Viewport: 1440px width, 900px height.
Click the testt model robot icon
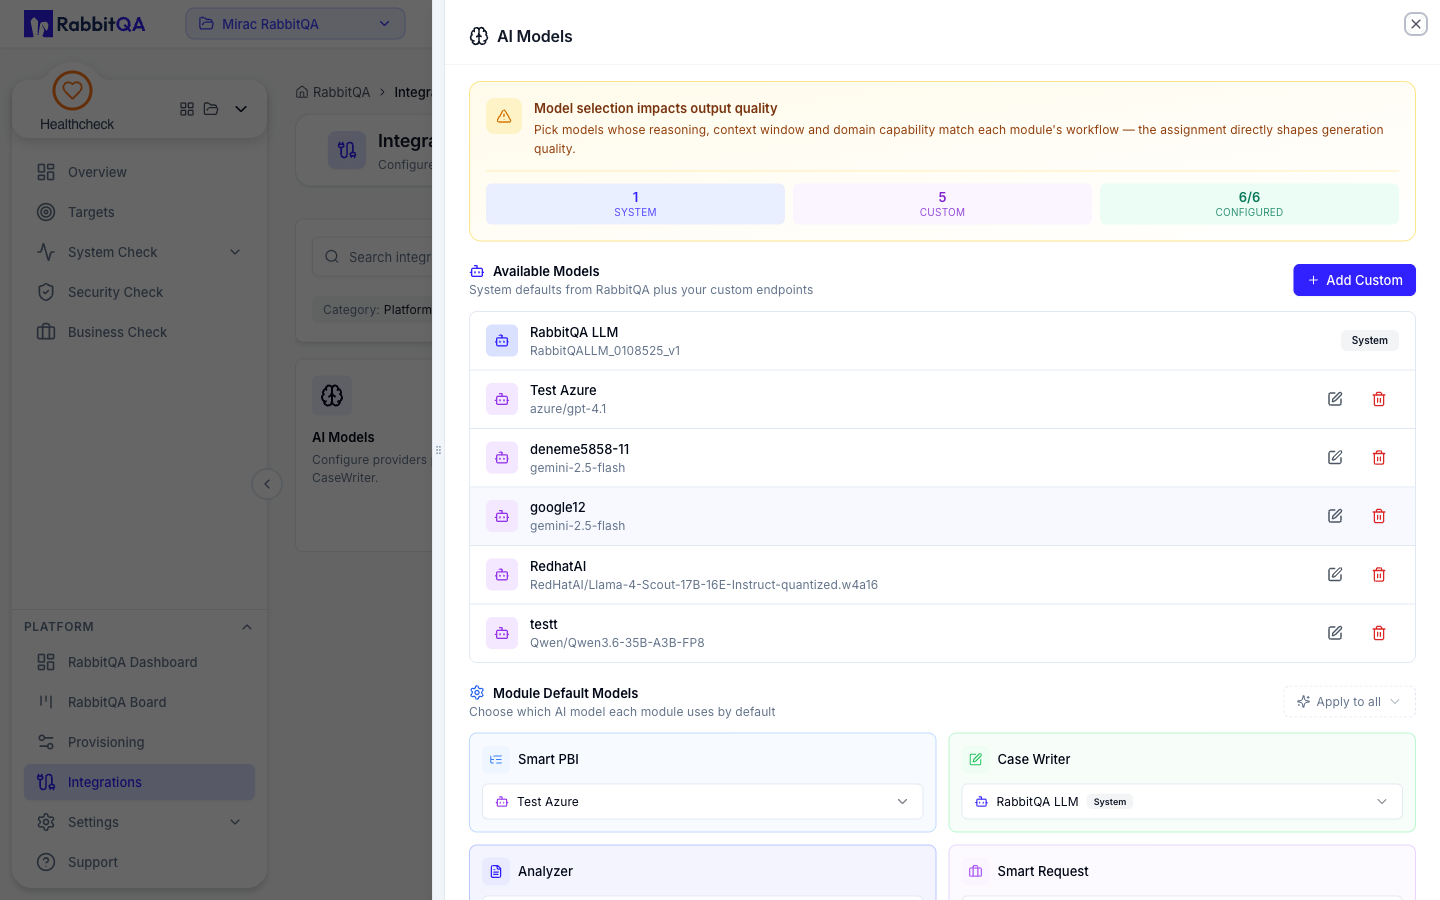(502, 633)
